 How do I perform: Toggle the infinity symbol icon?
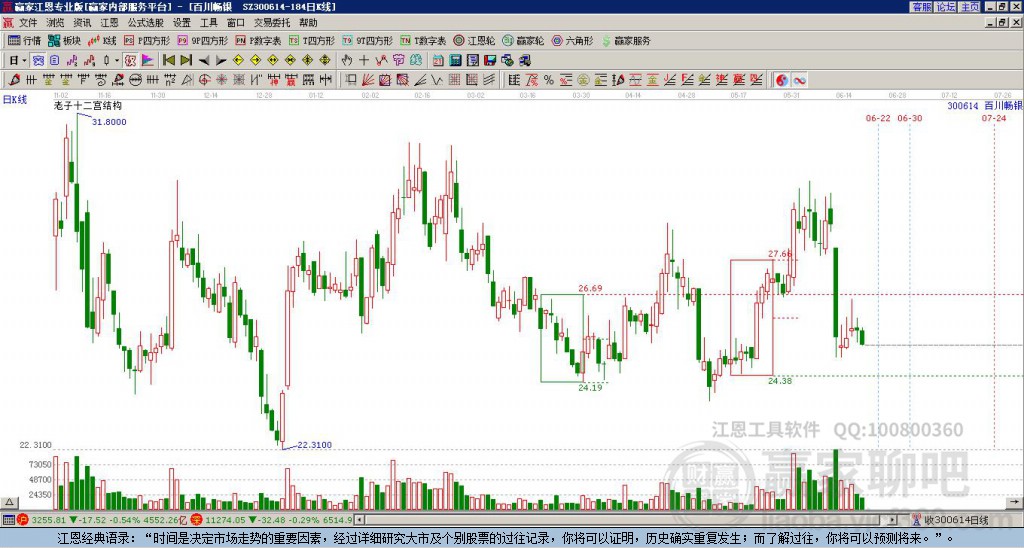tap(799, 80)
